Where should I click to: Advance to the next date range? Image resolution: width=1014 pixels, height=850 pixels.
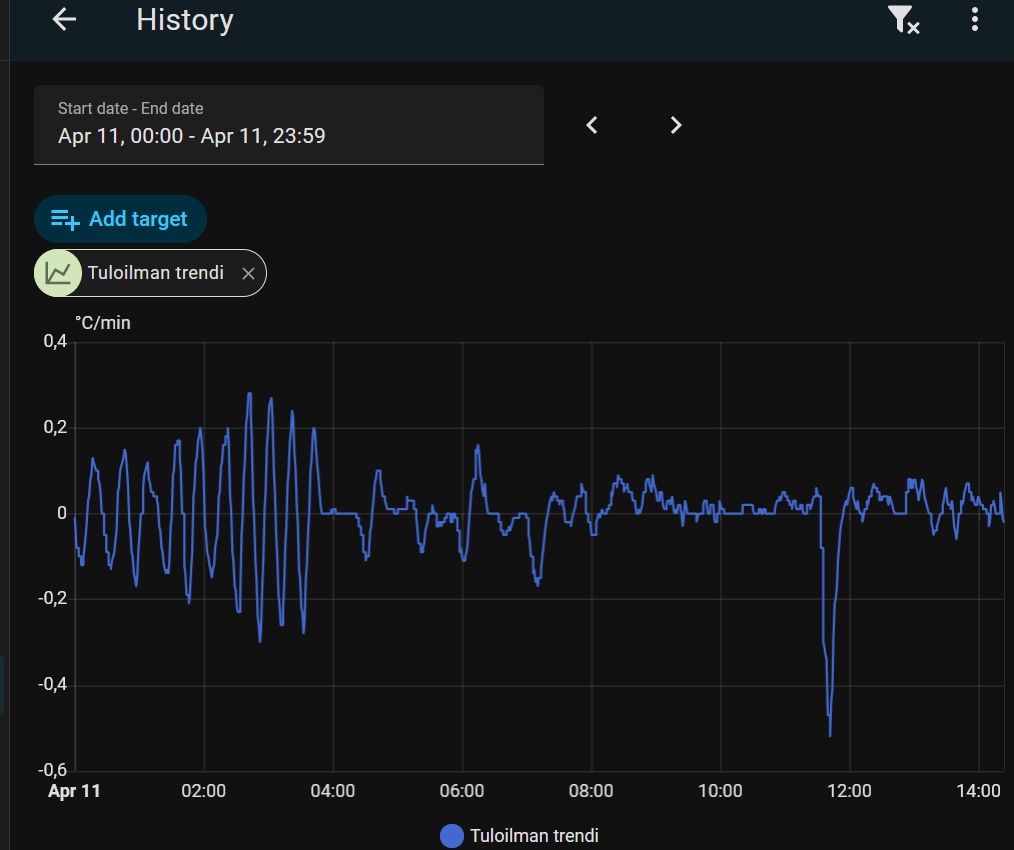pyautogui.click(x=676, y=125)
